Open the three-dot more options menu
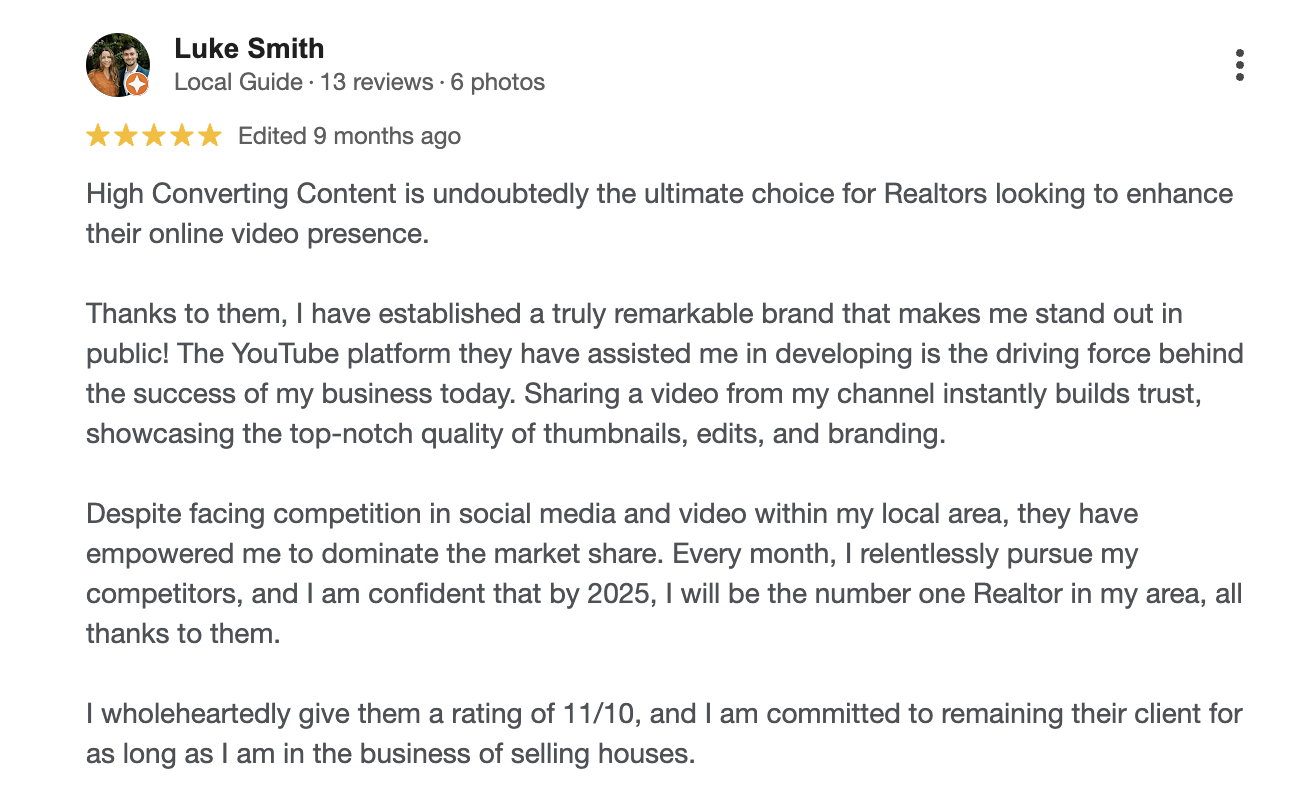This screenshot has width=1312, height=786. 1240,65
